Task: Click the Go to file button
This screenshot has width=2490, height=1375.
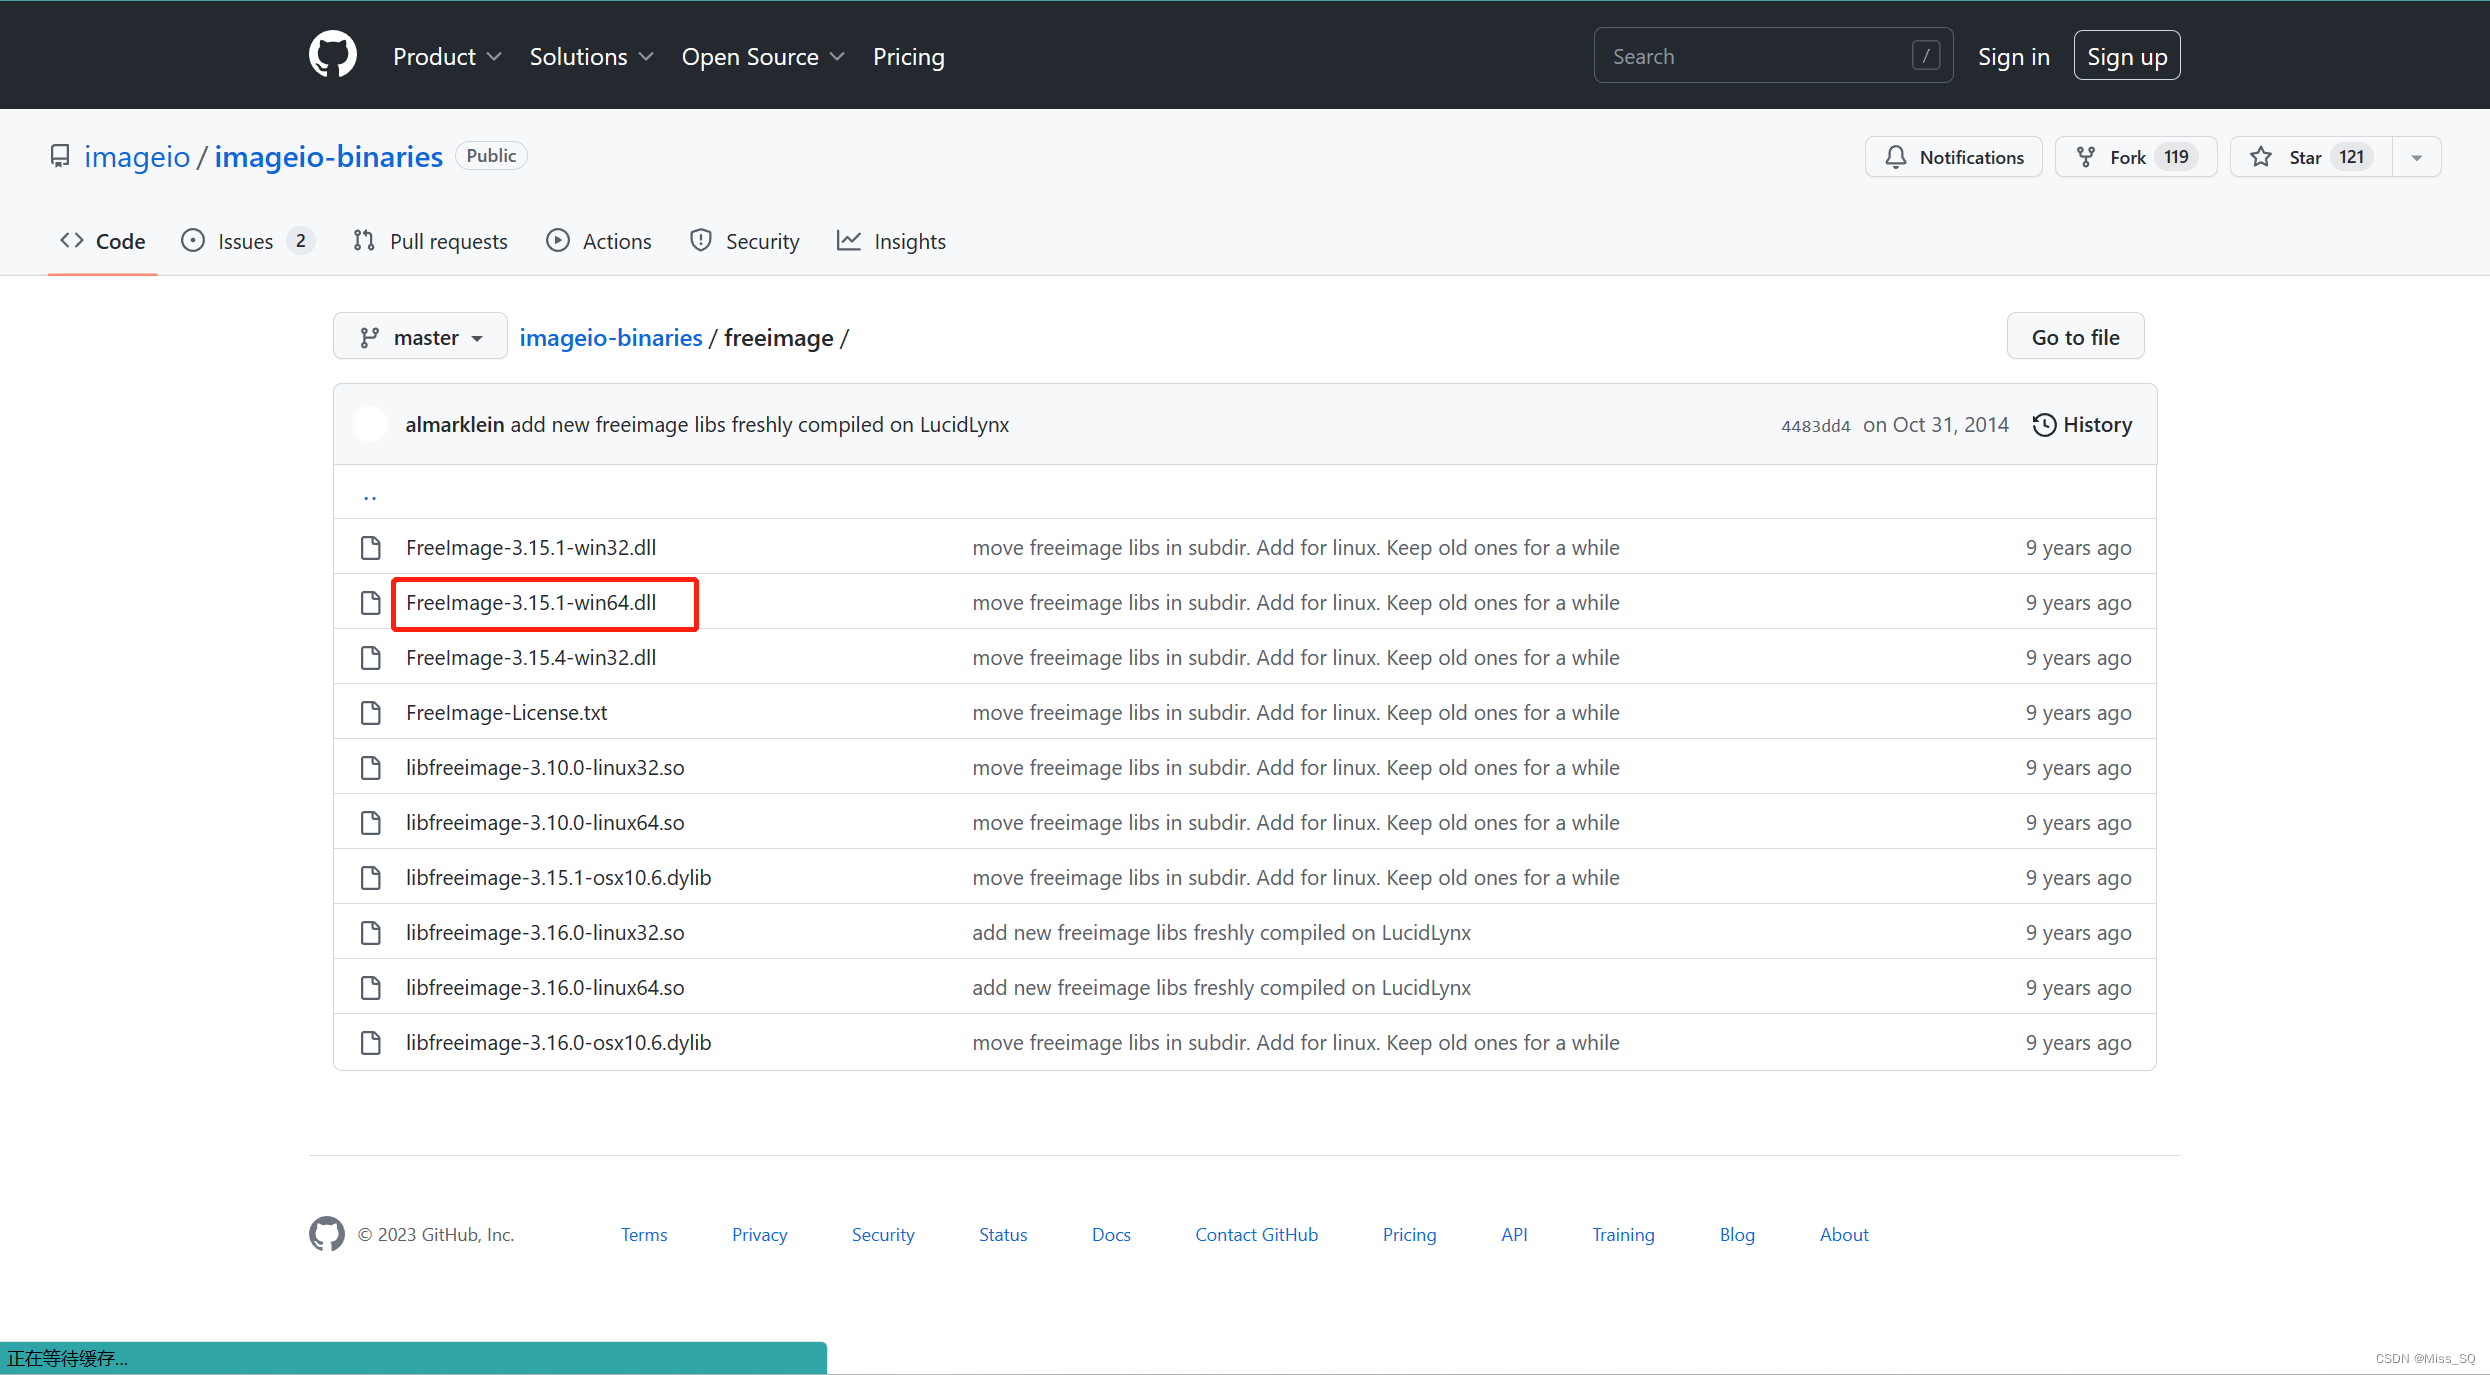Action: (x=2075, y=337)
